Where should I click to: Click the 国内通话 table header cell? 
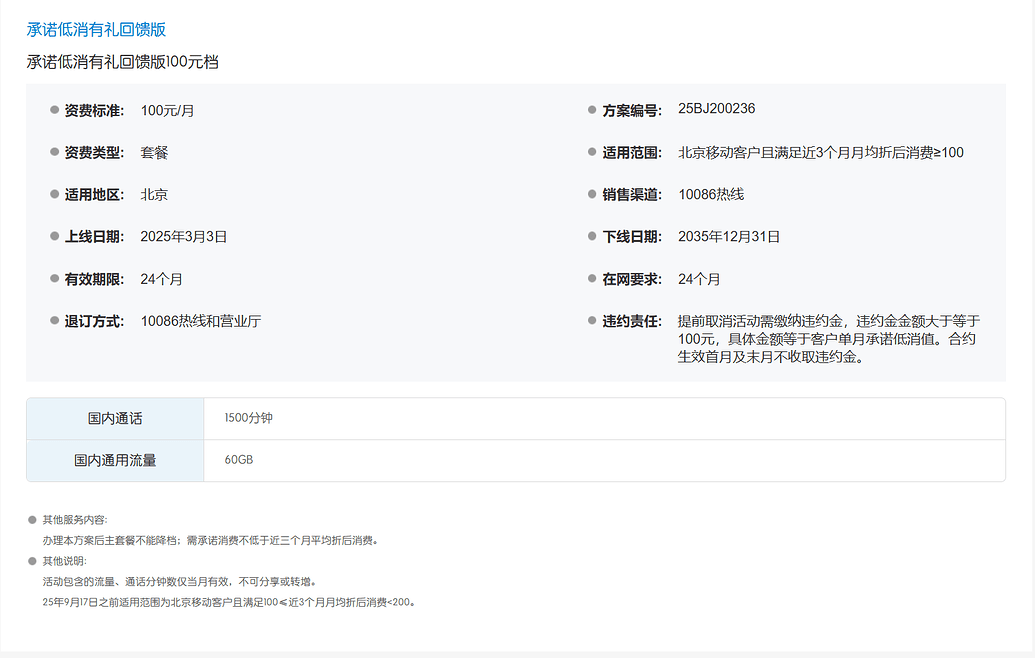[116, 418]
